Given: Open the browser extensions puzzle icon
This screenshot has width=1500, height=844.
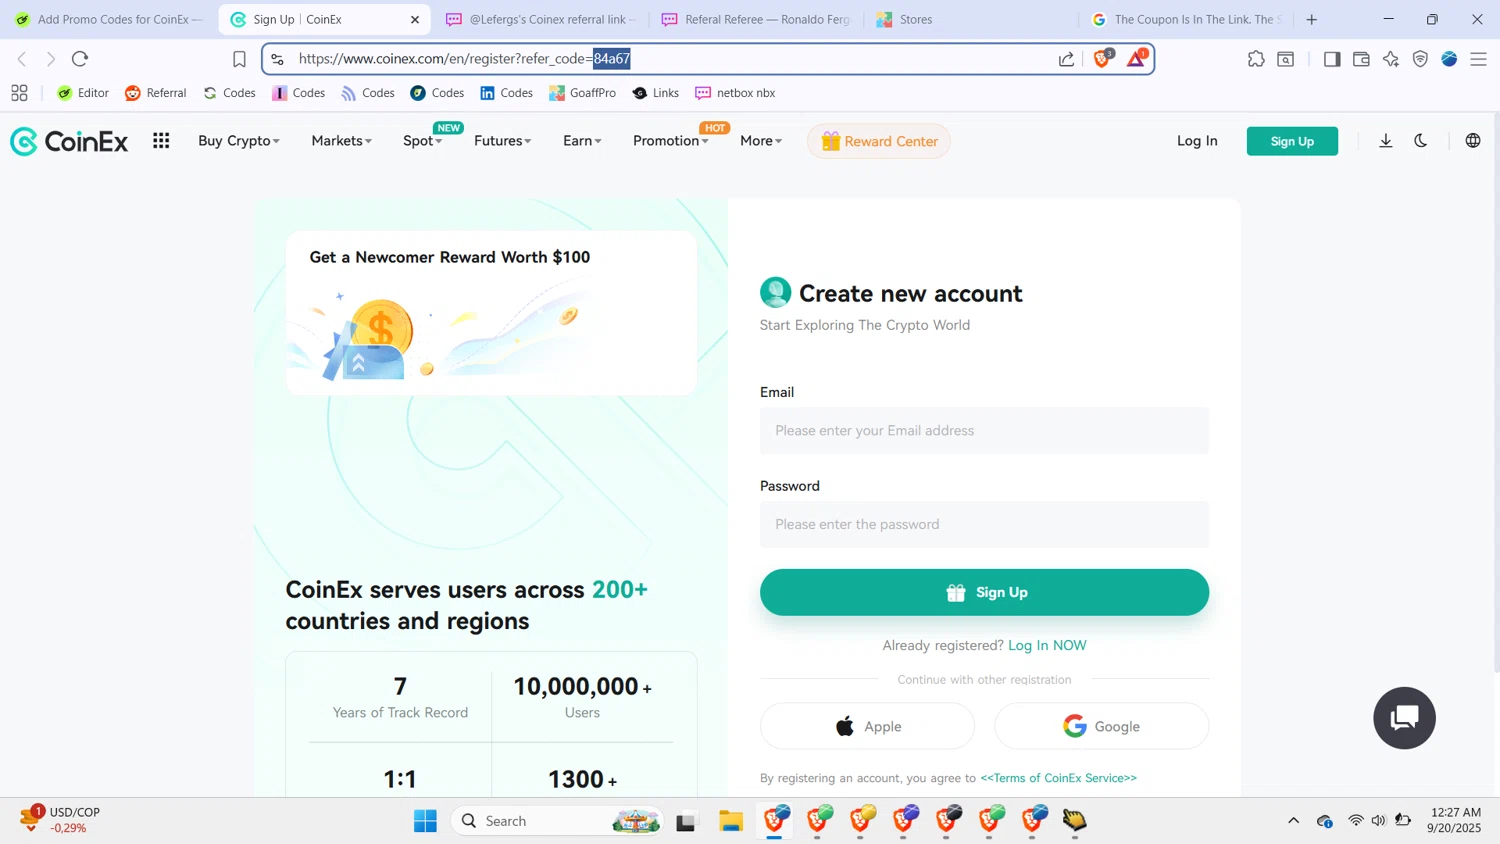Looking at the screenshot, I should (x=1256, y=59).
